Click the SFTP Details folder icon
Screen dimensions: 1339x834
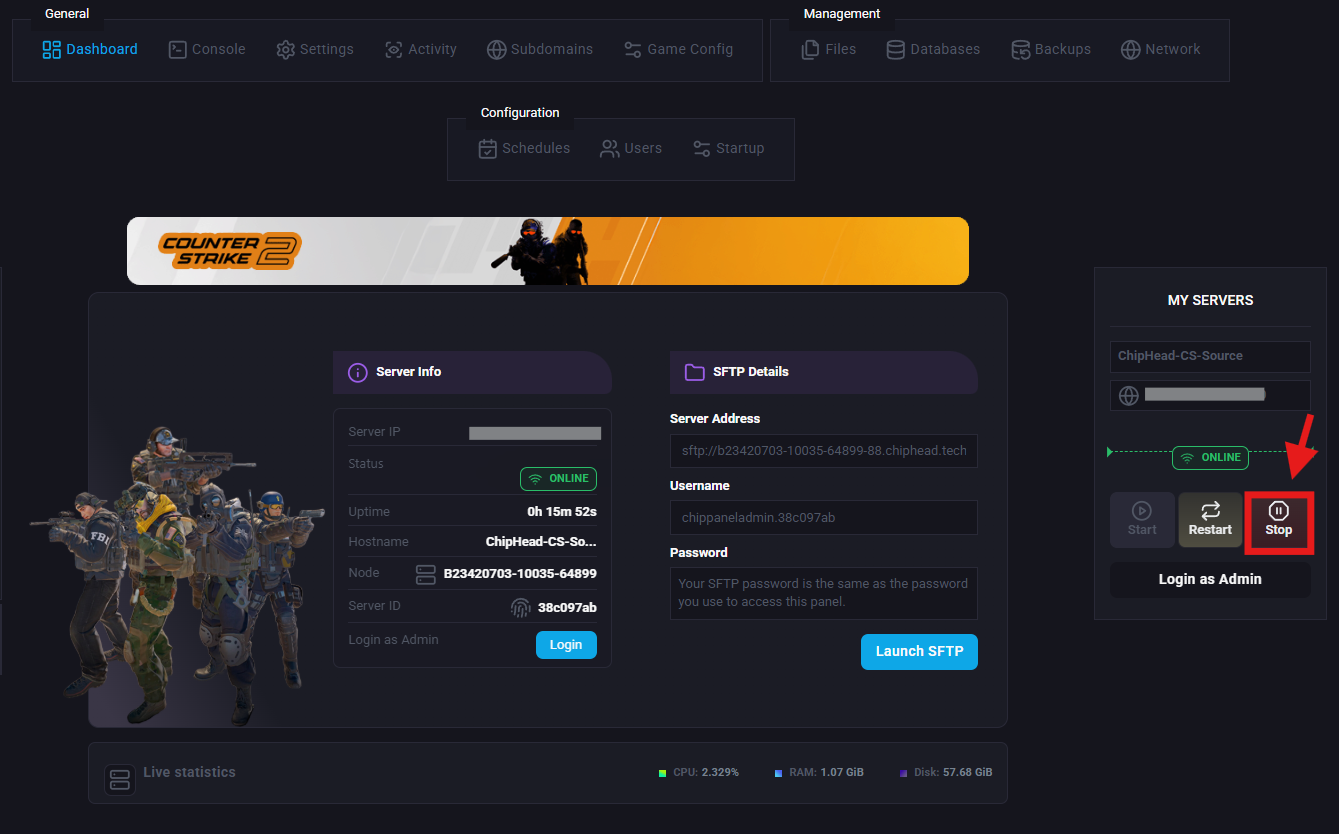click(x=695, y=372)
